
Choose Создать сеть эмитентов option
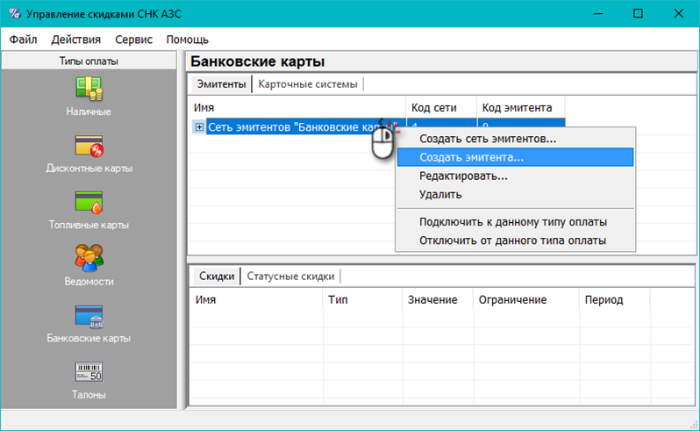coord(487,138)
